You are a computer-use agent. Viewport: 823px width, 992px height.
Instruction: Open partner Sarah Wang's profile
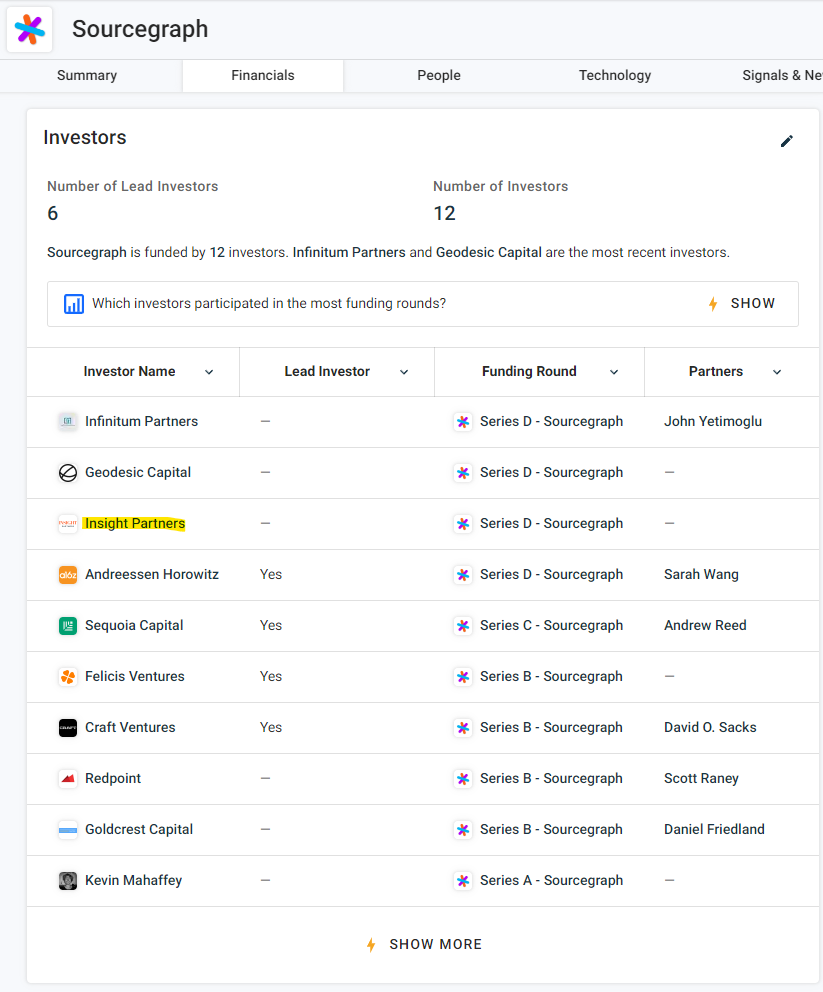coord(702,574)
